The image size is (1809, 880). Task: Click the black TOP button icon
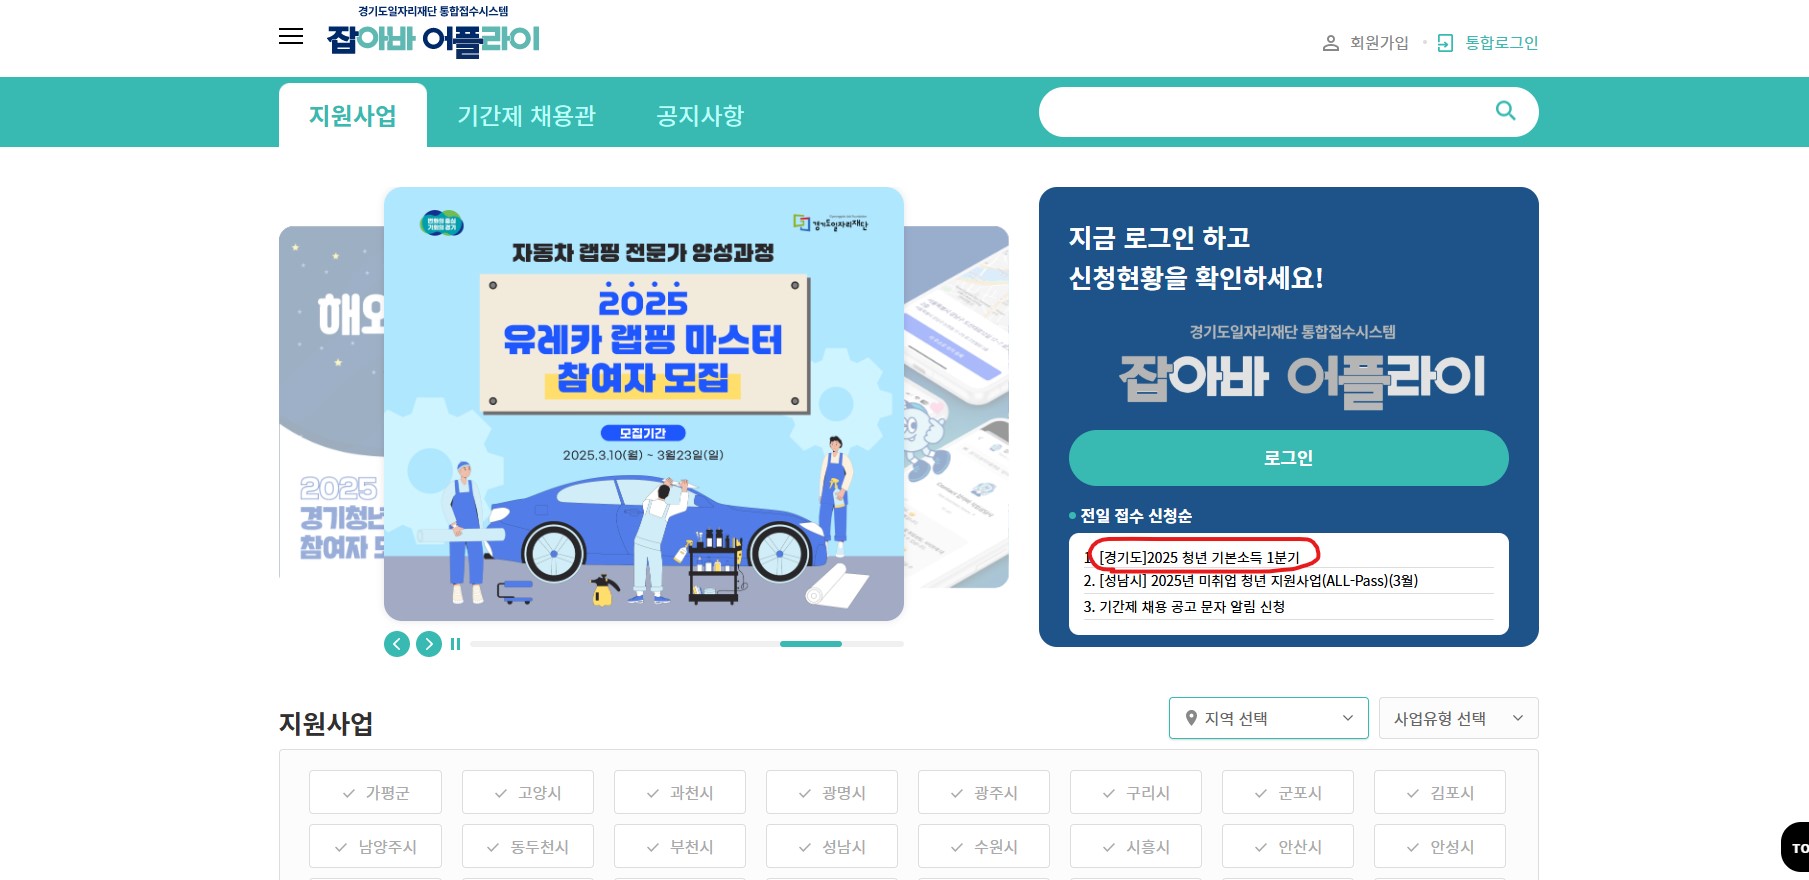click(1796, 847)
